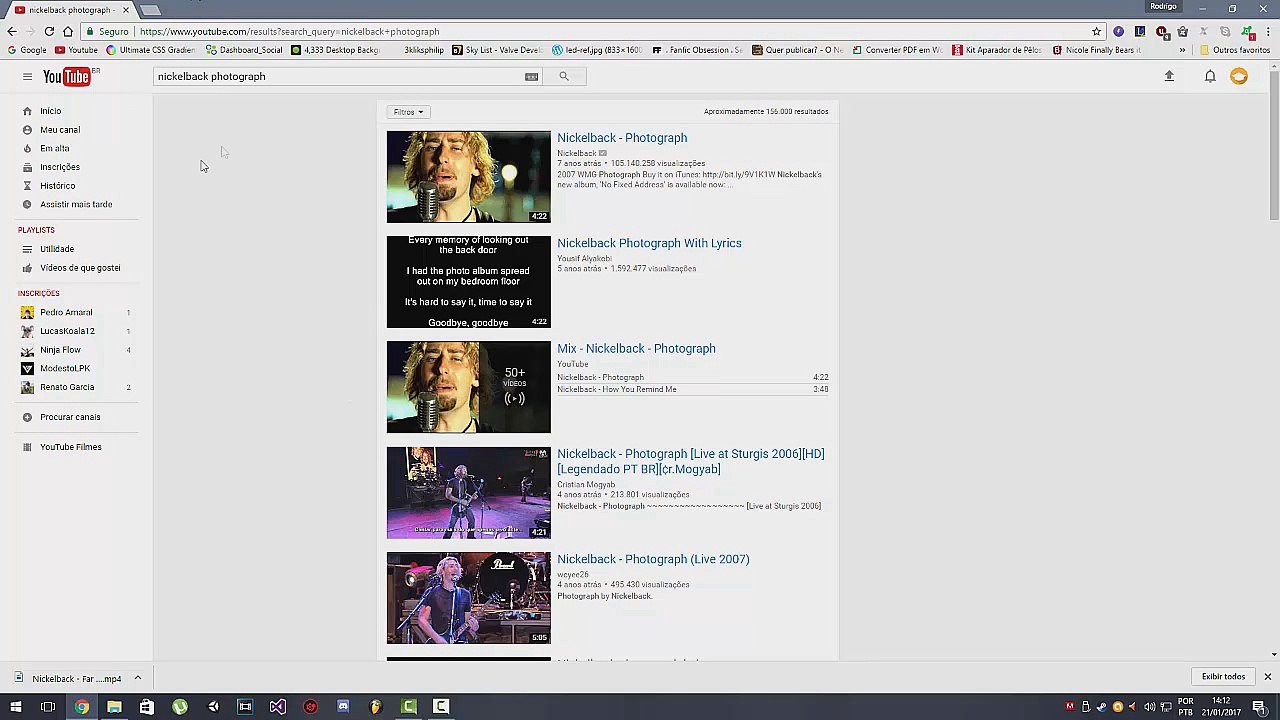Open the Mix - Nickelback - Photograph title
Screen dimensions: 1280x720
coord(636,349)
